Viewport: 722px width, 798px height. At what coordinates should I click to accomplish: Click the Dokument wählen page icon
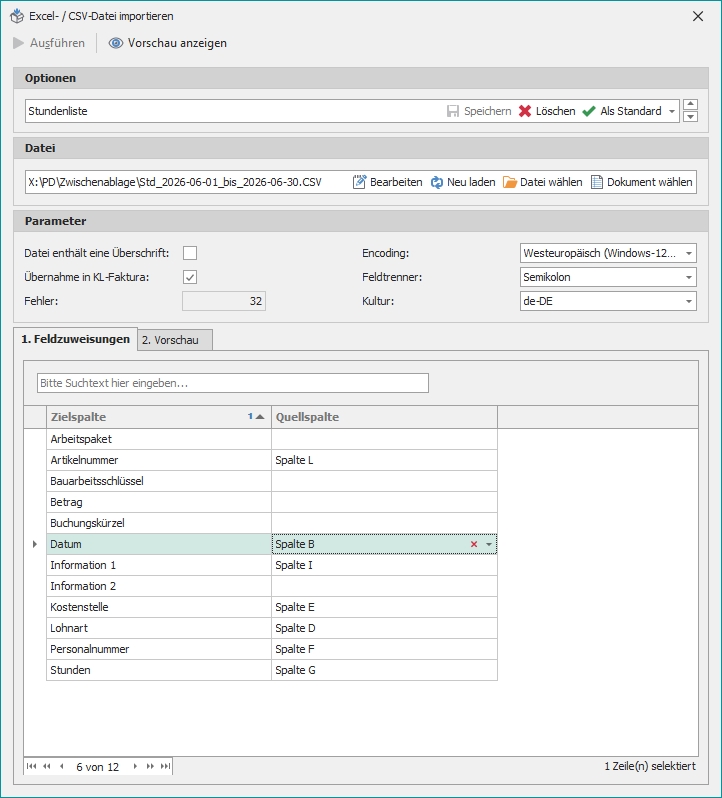(x=597, y=182)
